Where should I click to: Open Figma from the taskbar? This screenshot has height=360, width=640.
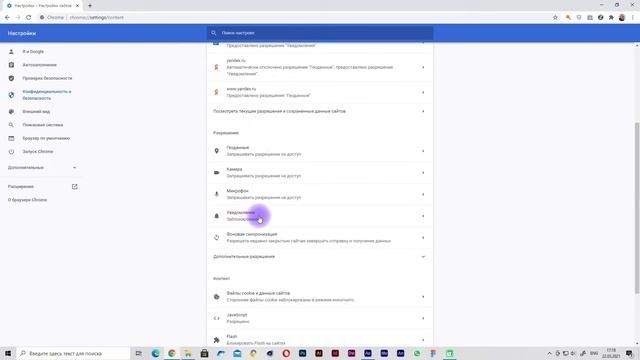tap(433, 353)
